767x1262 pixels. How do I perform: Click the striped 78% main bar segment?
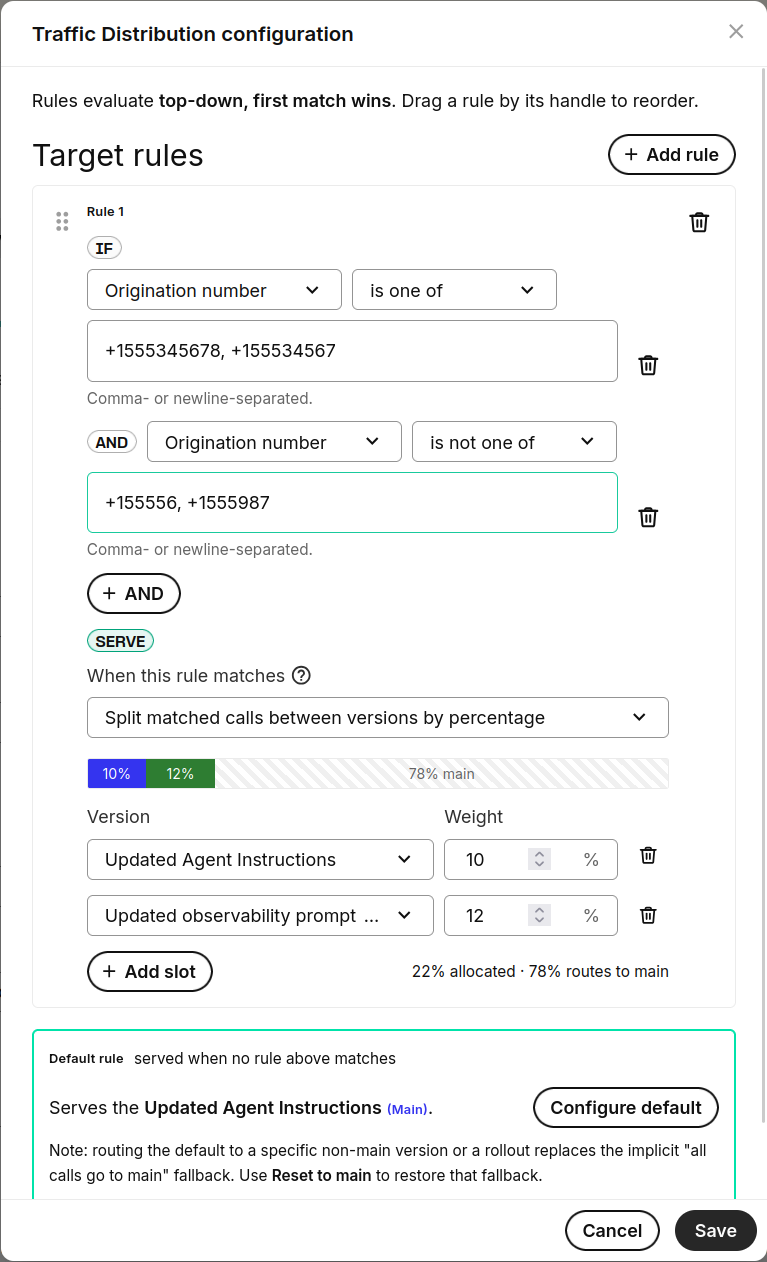click(442, 773)
